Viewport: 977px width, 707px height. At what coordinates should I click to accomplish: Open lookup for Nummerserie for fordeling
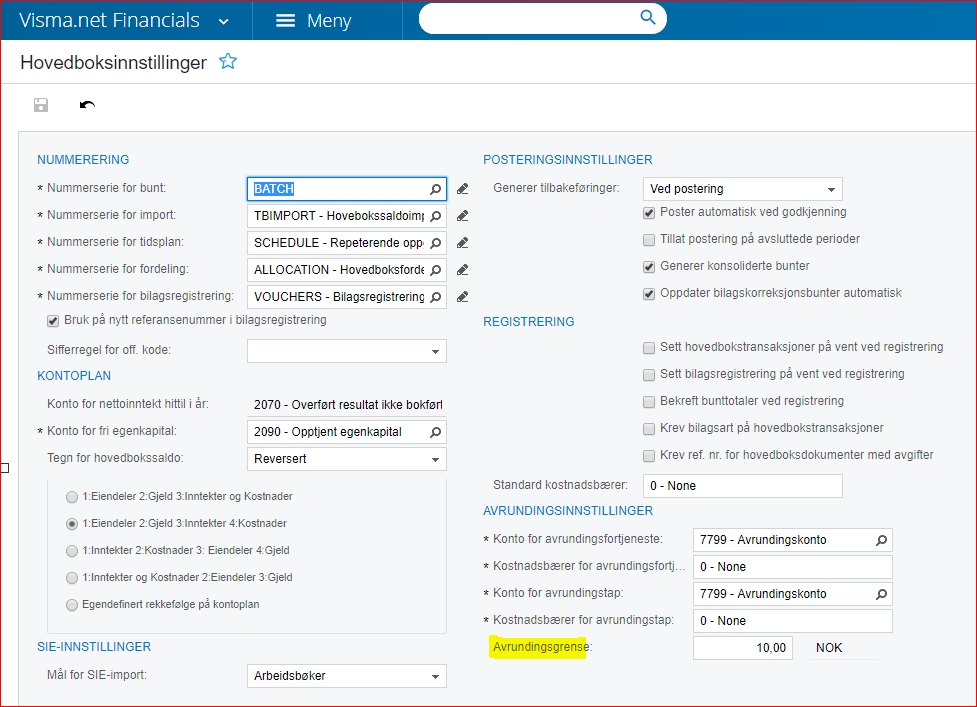(x=436, y=270)
